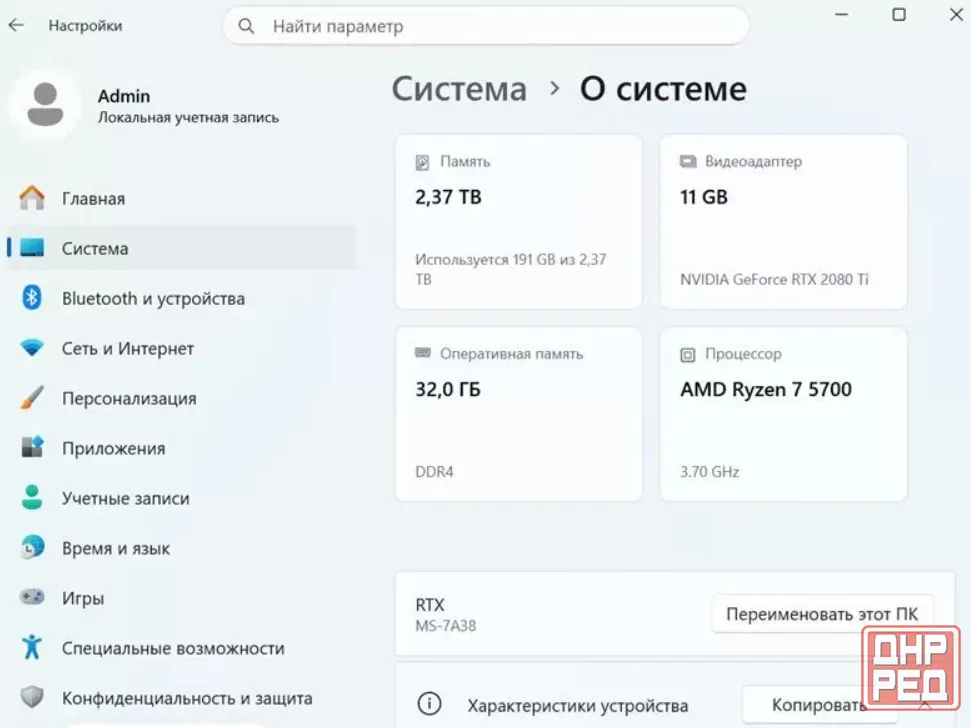This screenshot has width=971, height=728.
Task: Click the Используется 191 GB из 2,37 TB text
Action: (x=511, y=269)
